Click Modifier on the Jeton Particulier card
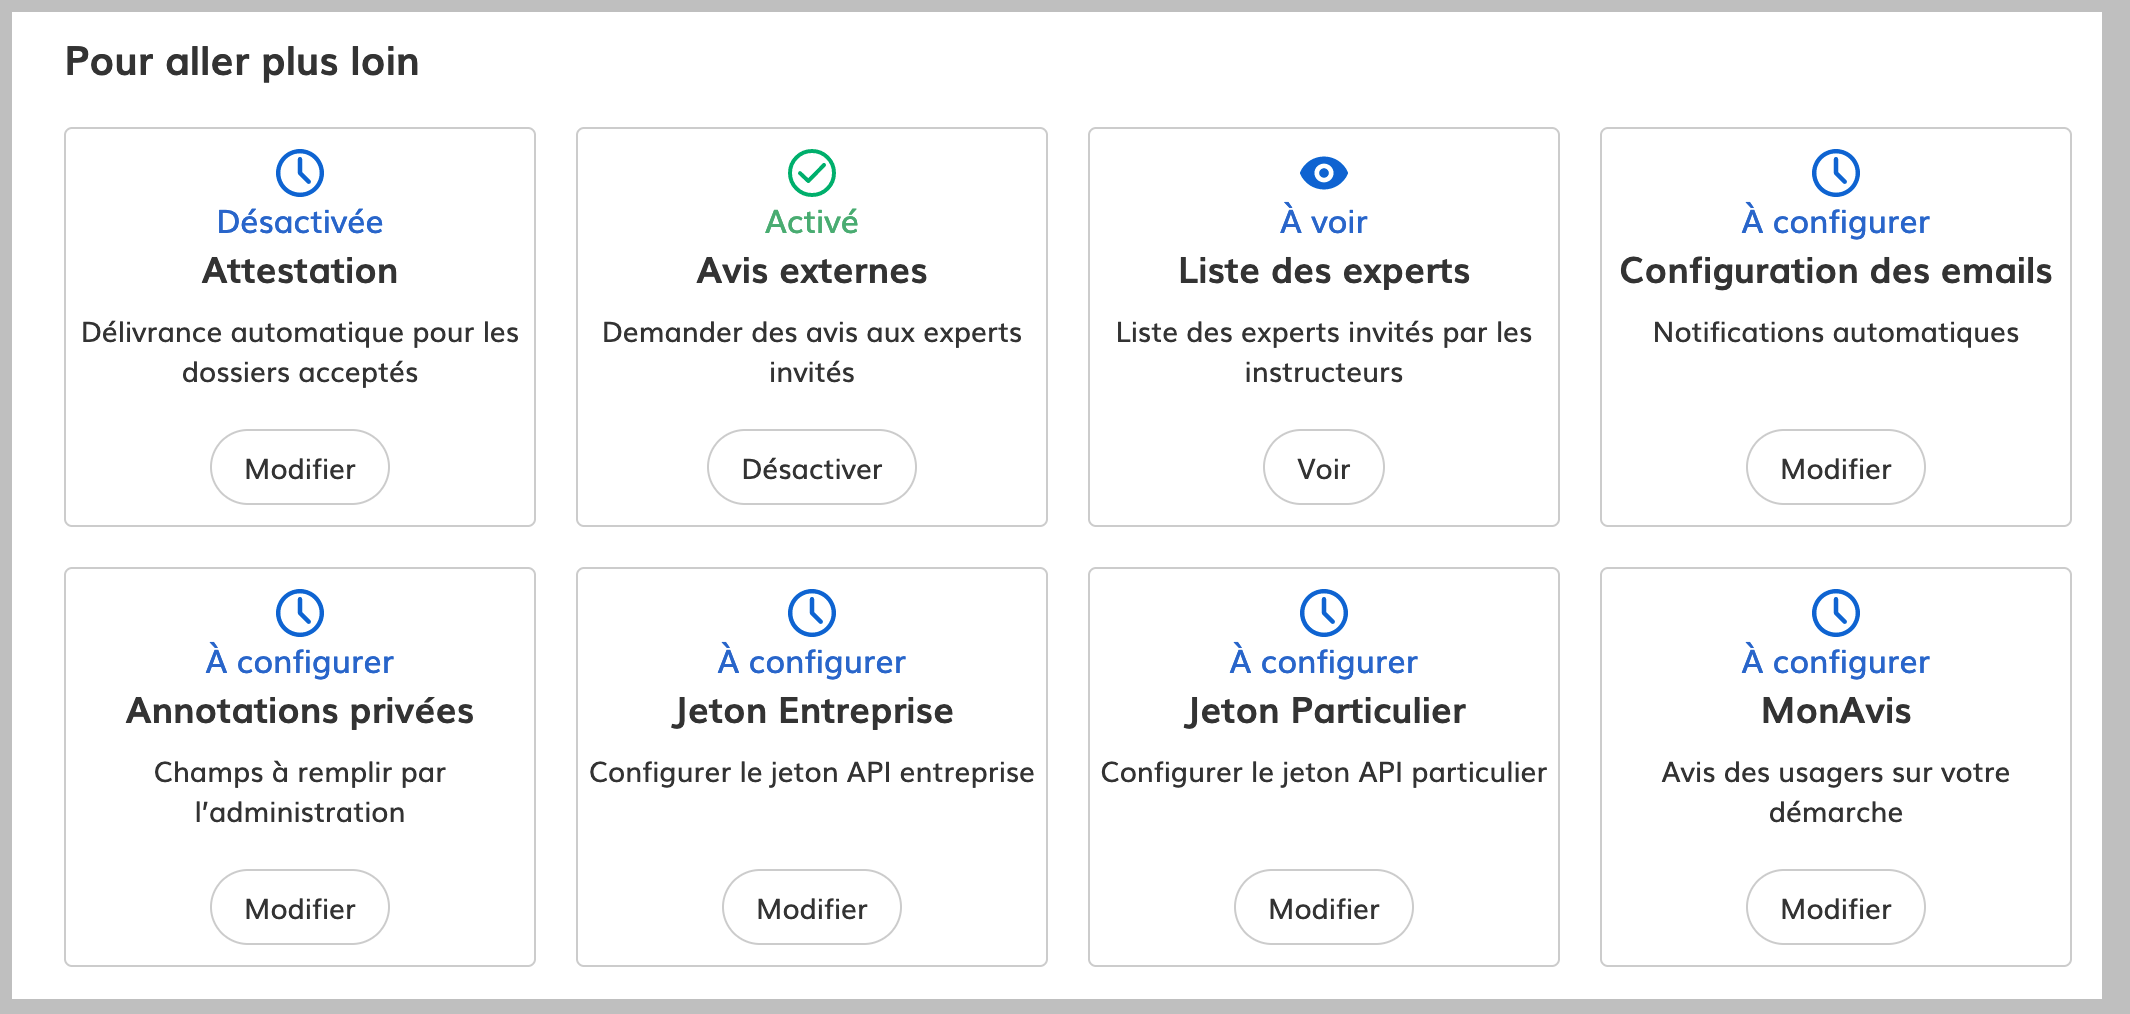Screen dimensions: 2130x1014 point(1323,907)
